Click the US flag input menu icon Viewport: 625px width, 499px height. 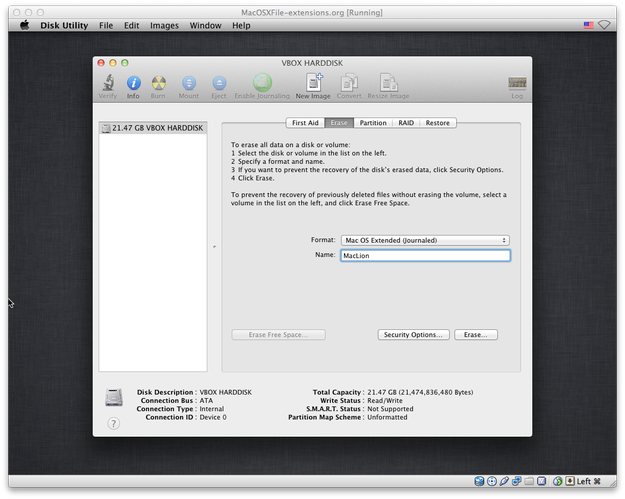(588, 25)
